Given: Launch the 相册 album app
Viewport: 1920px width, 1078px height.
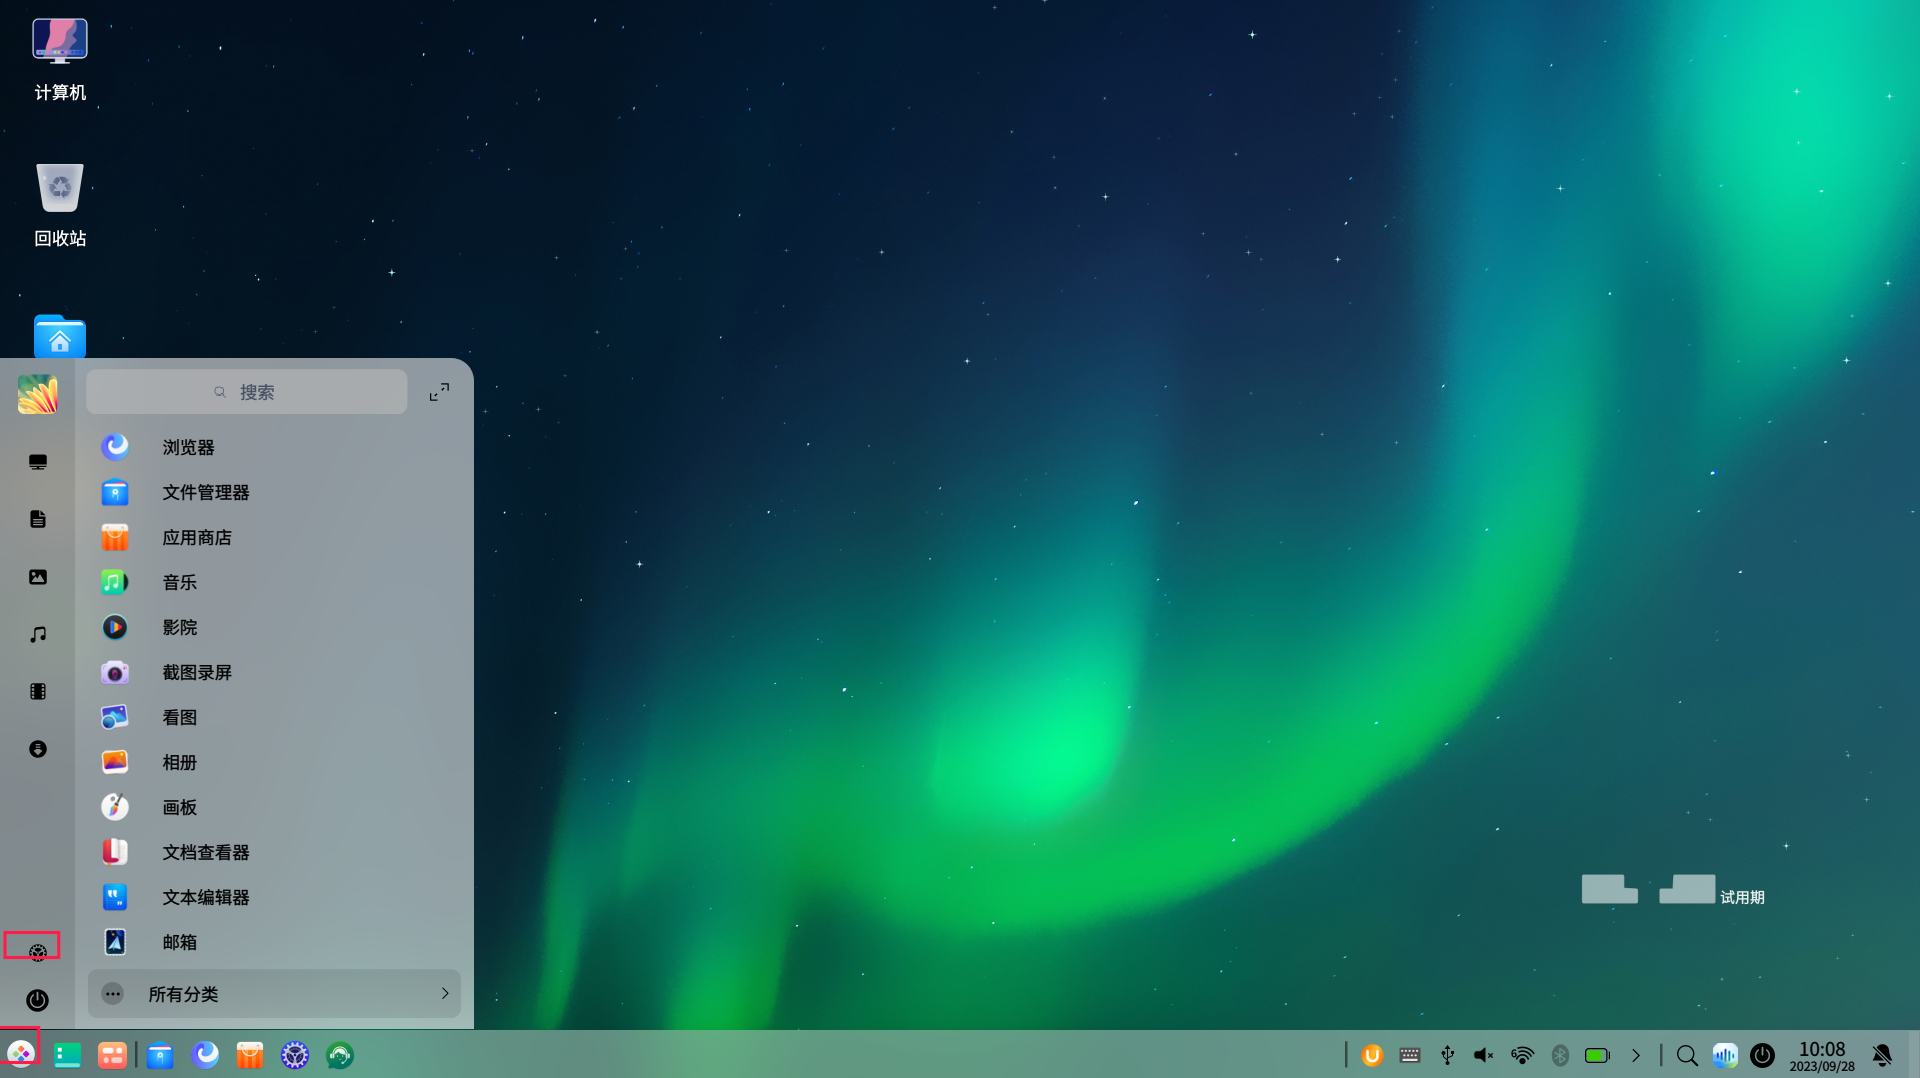Looking at the screenshot, I should click(274, 762).
